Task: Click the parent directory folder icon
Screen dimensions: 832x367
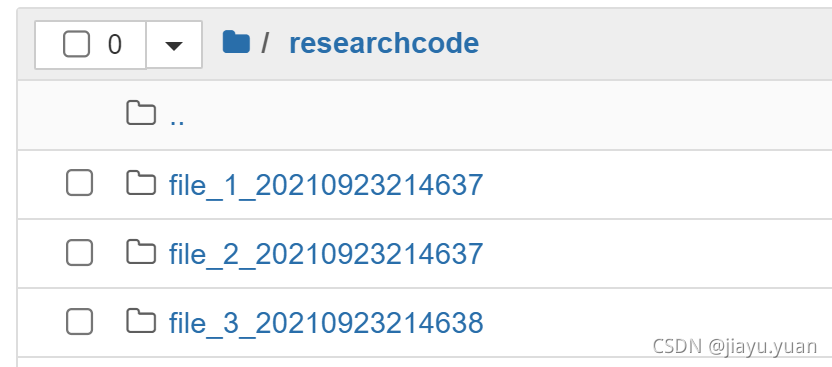Action: click(141, 113)
